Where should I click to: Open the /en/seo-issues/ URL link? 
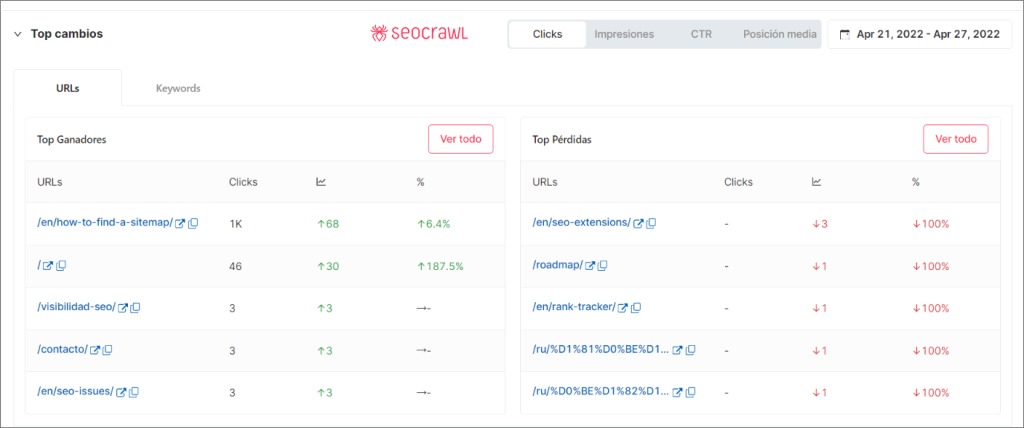[x=75, y=392]
